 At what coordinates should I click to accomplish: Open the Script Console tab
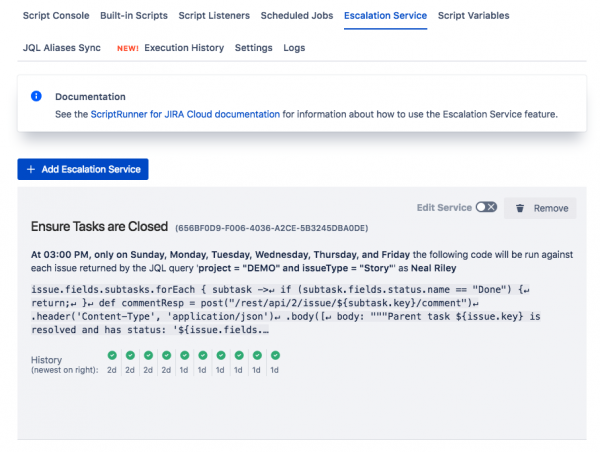click(56, 16)
